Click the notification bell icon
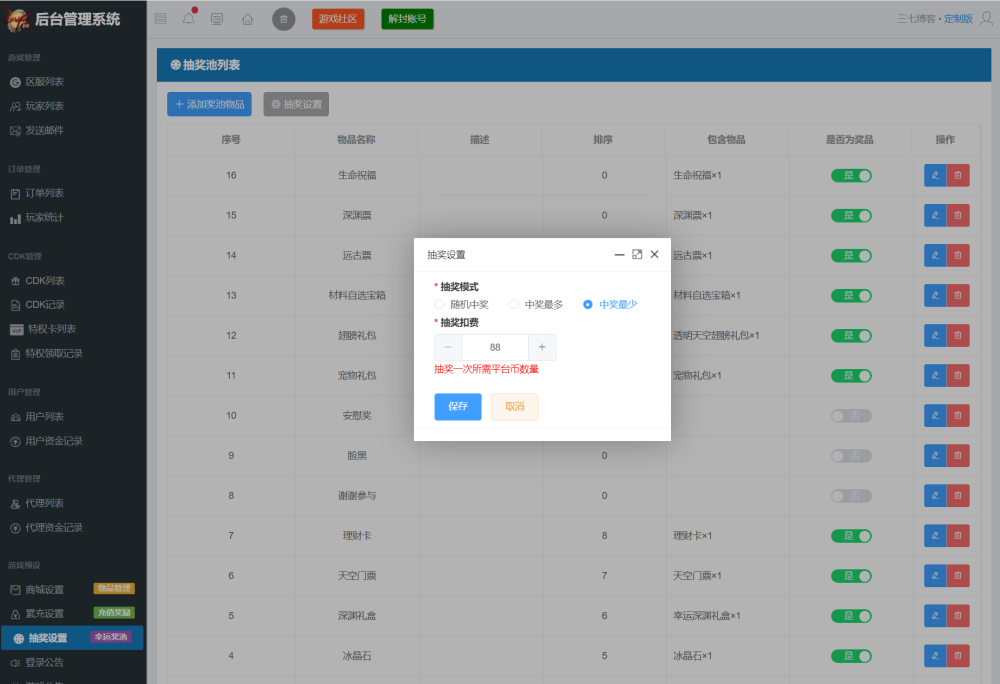Screen dimensions: 1000x684 [189, 19]
